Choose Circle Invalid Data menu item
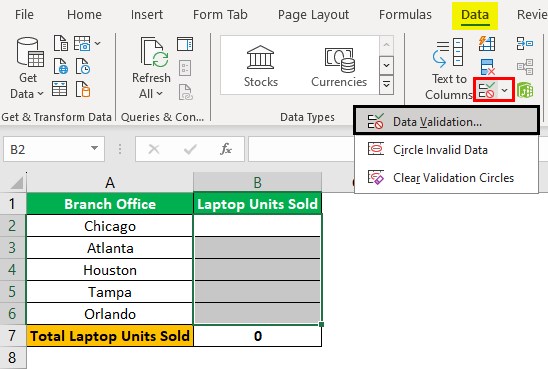 (x=446, y=150)
